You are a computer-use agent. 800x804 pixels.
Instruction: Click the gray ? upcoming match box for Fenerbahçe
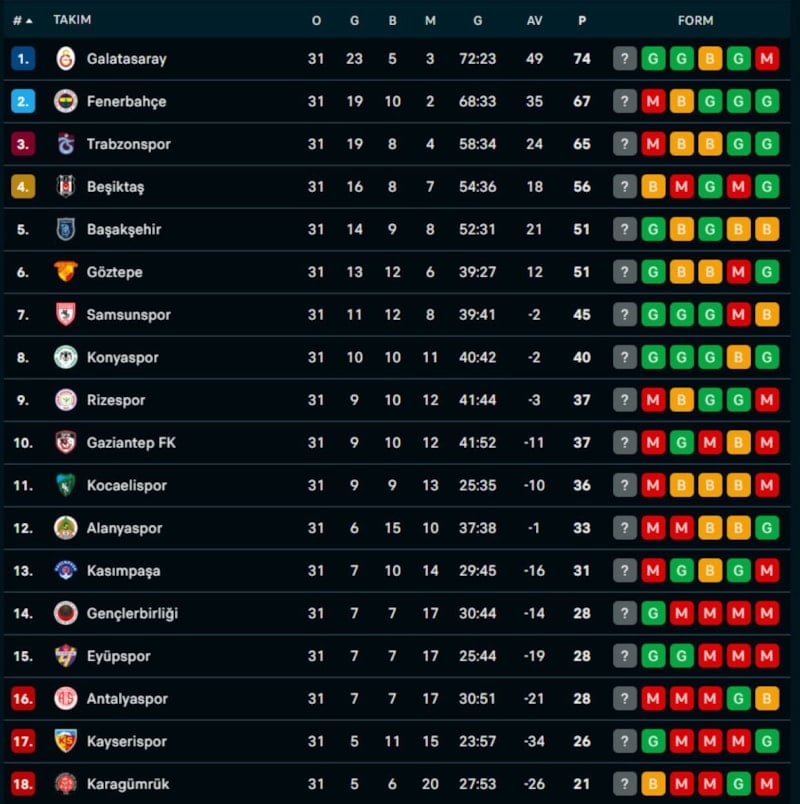[x=625, y=101]
